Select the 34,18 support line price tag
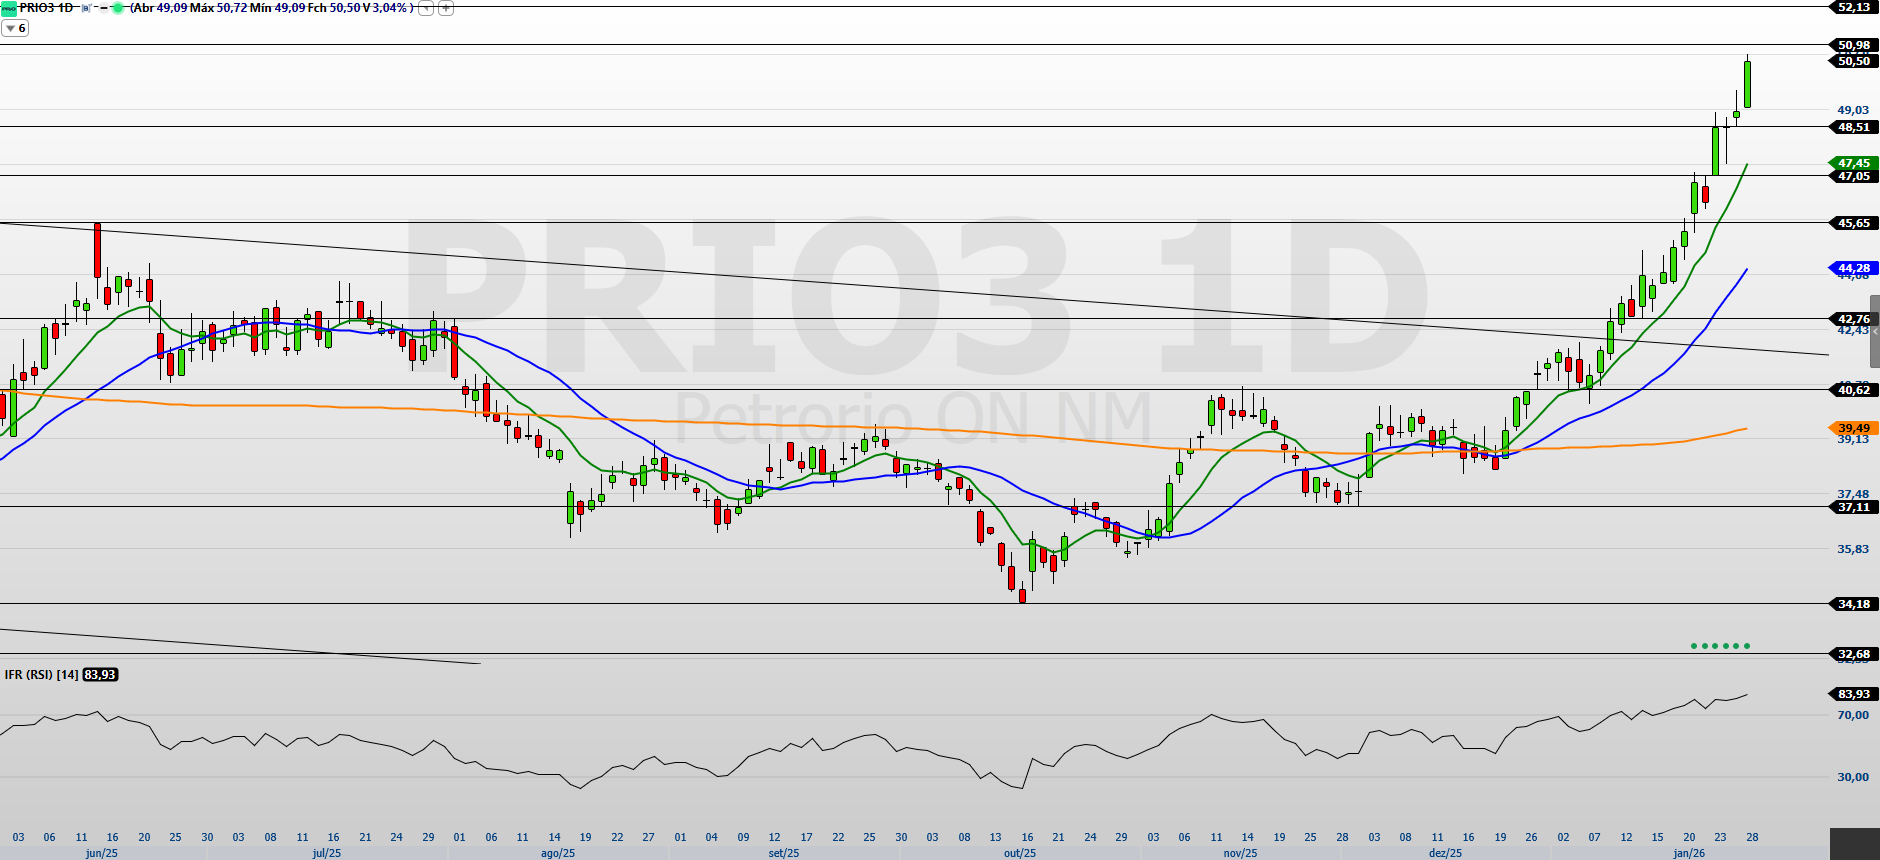The image size is (1880, 860). (x=1853, y=604)
